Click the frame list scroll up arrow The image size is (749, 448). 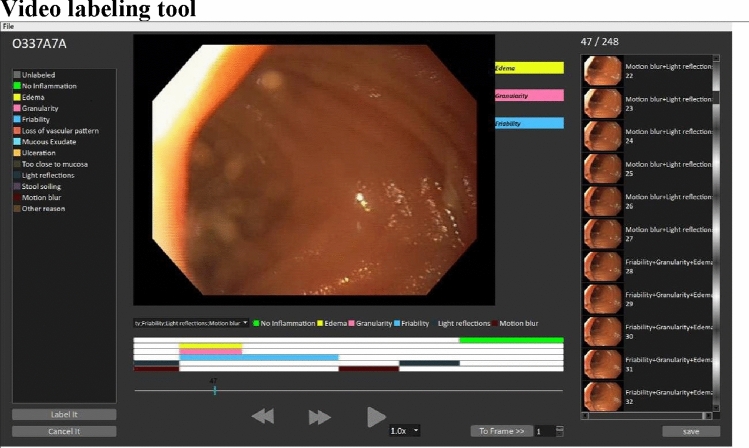716,58
